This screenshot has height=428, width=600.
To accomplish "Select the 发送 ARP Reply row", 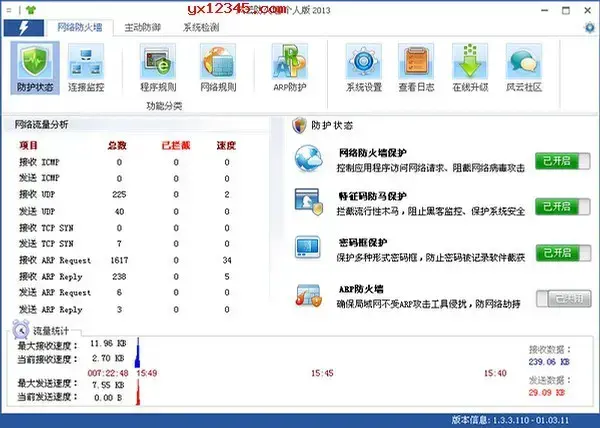I will [128, 309].
